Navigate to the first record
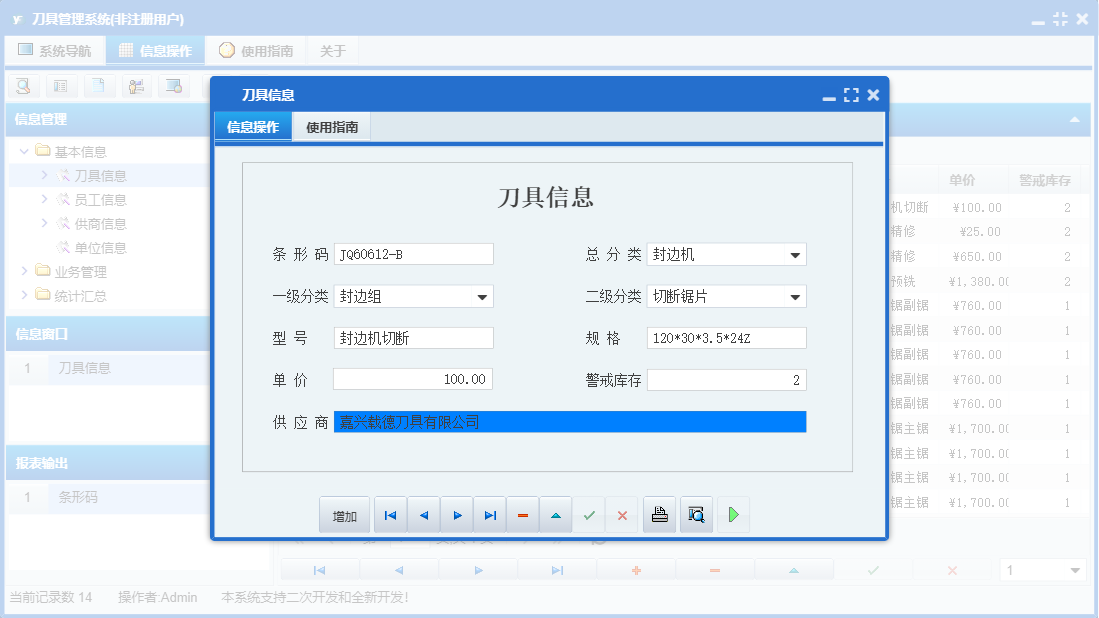 (x=390, y=514)
